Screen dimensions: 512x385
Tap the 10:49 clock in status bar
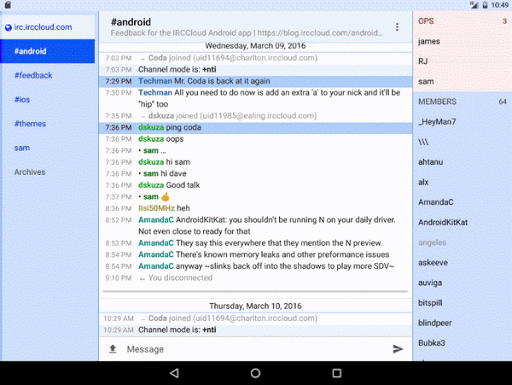pyautogui.click(x=500, y=5)
